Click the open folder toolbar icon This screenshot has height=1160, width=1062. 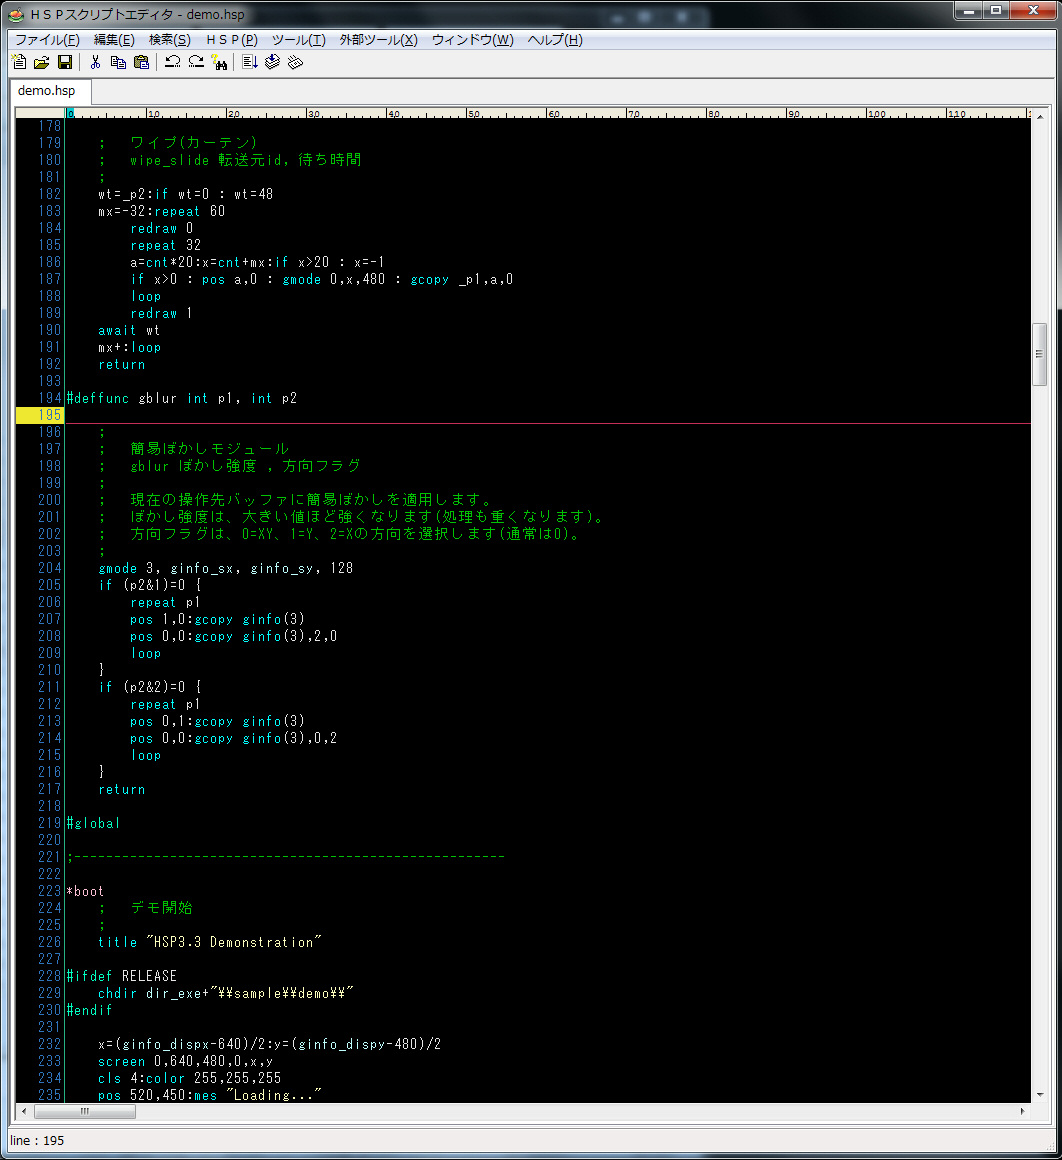[x=42, y=62]
